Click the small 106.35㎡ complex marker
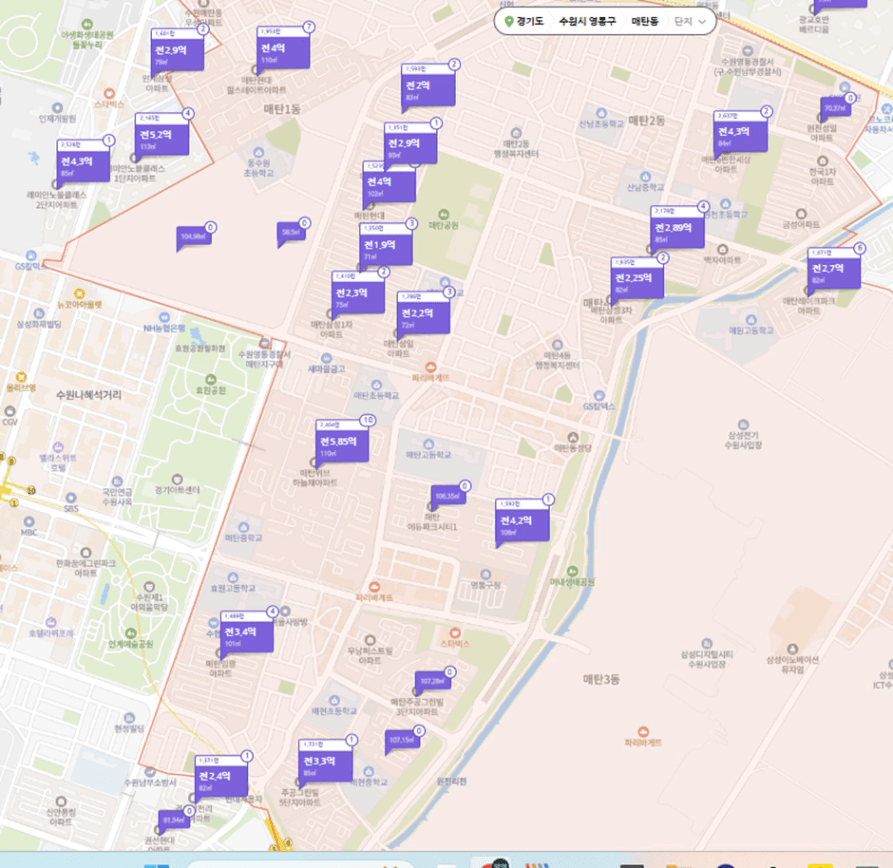The height and width of the screenshot is (868, 893). 447,496
